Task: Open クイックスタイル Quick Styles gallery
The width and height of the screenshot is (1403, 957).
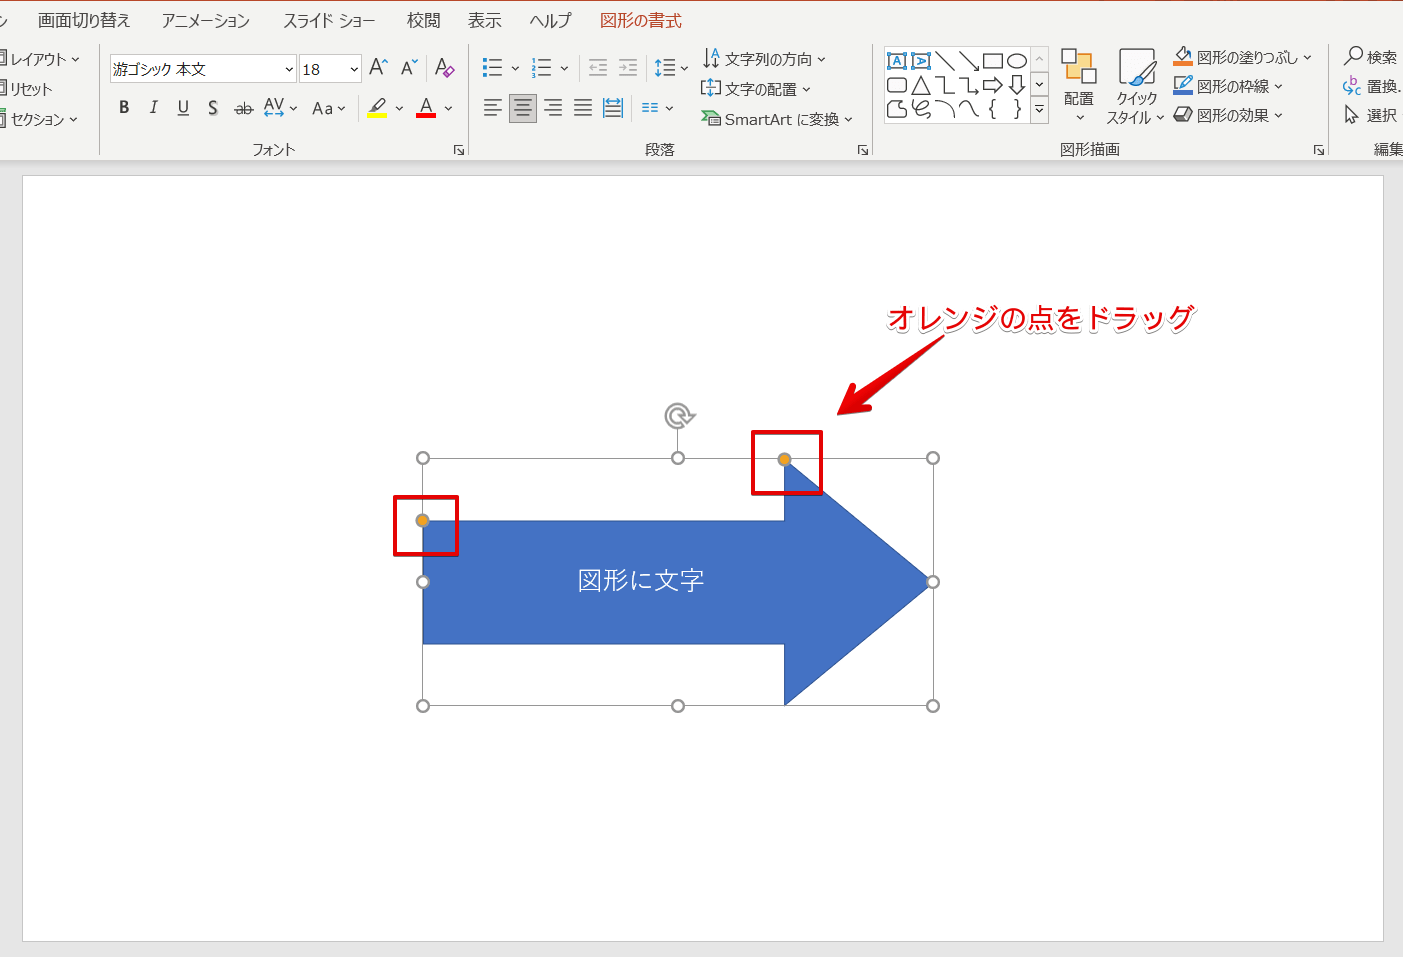Action: click(x=1136, y=86)
